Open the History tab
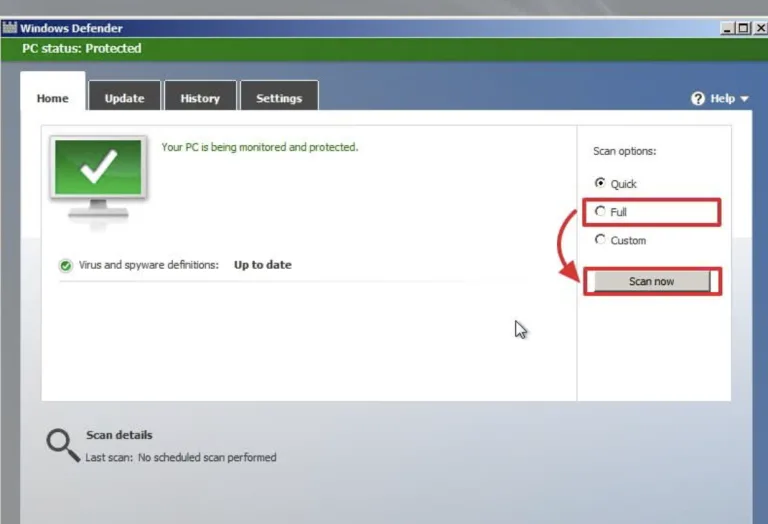Image resolution: width=768 pixels, height=524 pixels. pos(200,96)
